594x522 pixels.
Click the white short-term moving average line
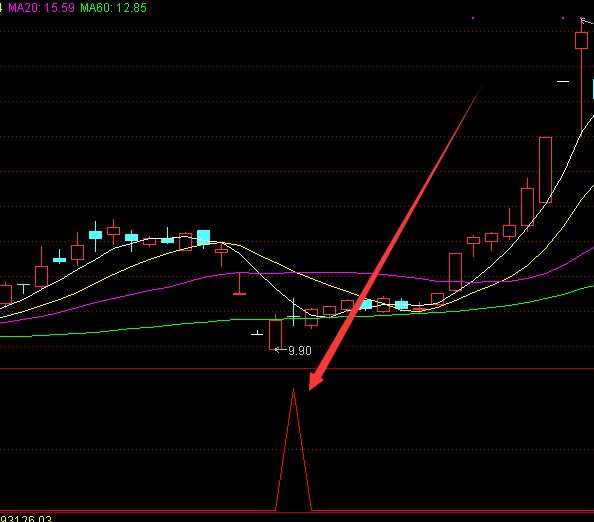pos(265,281)
